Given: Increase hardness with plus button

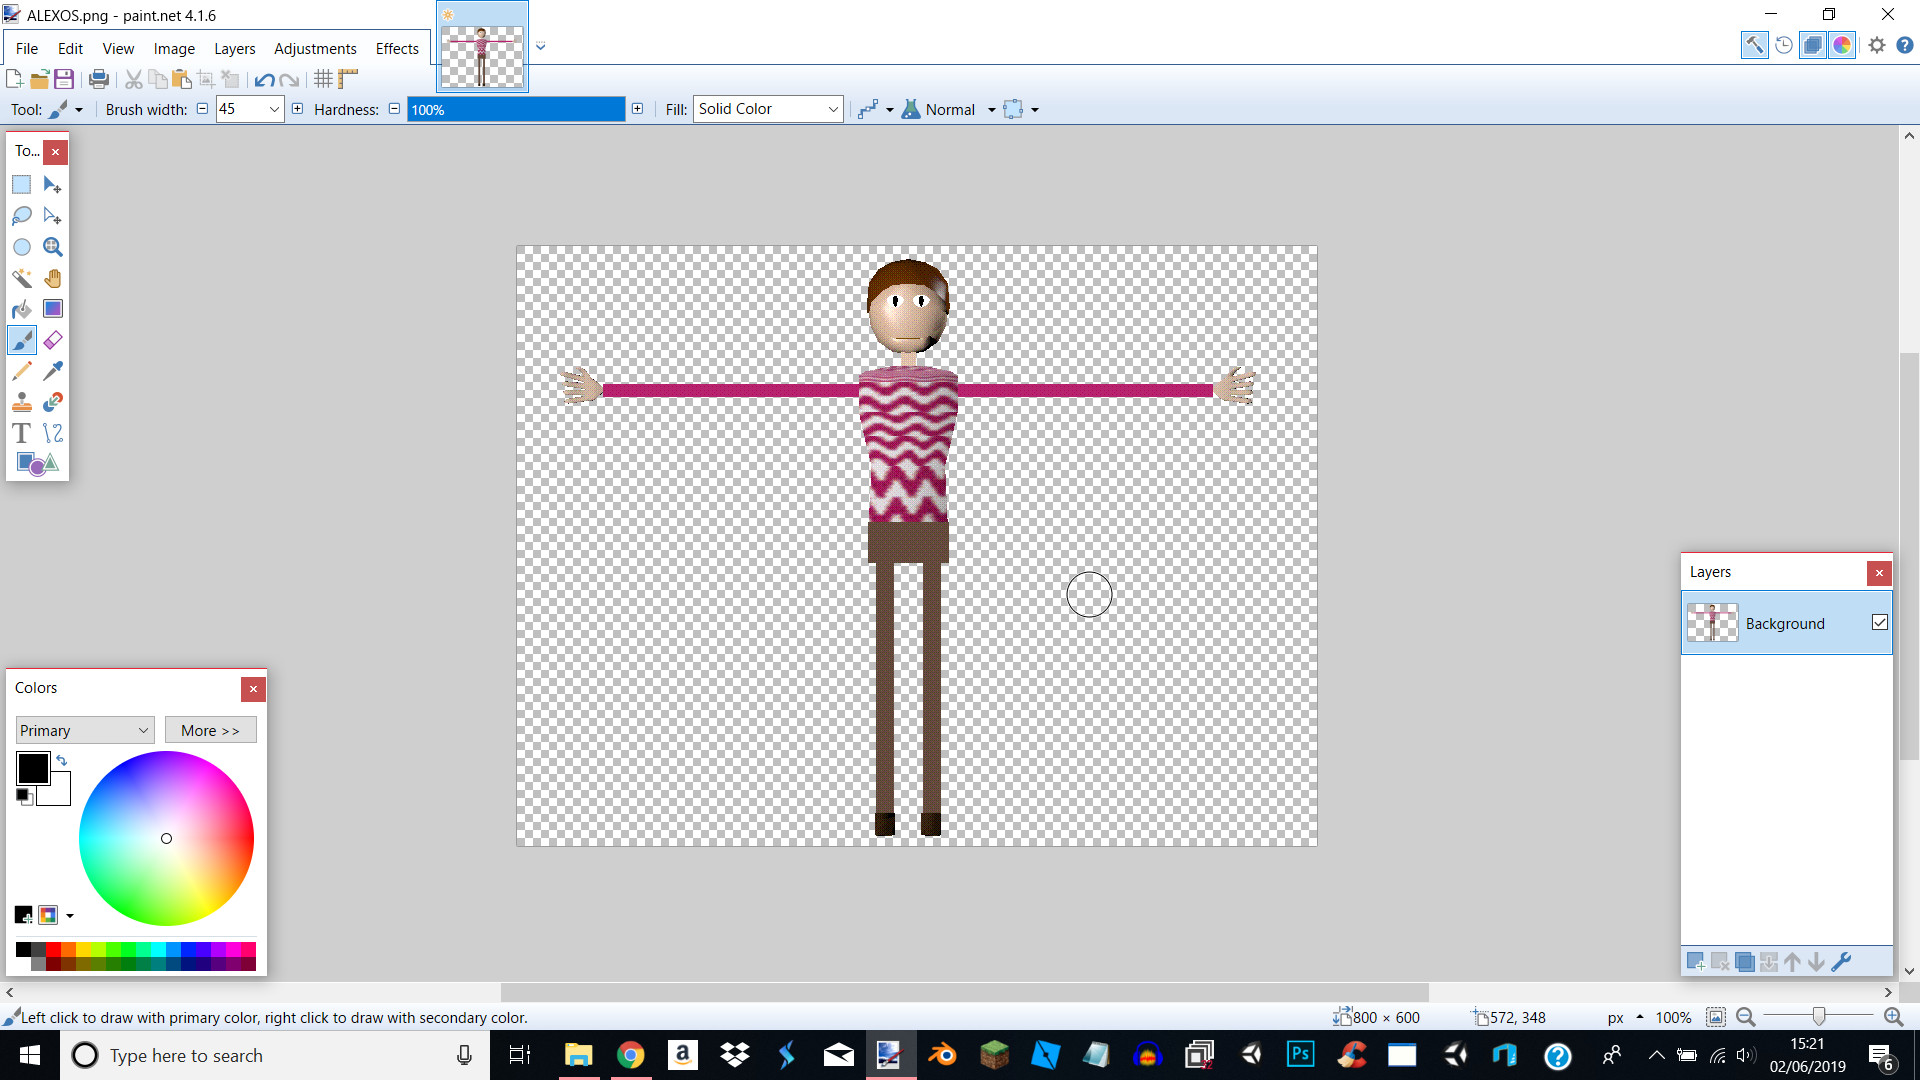Looking at the screenshot, I should [x=637, y=109].
